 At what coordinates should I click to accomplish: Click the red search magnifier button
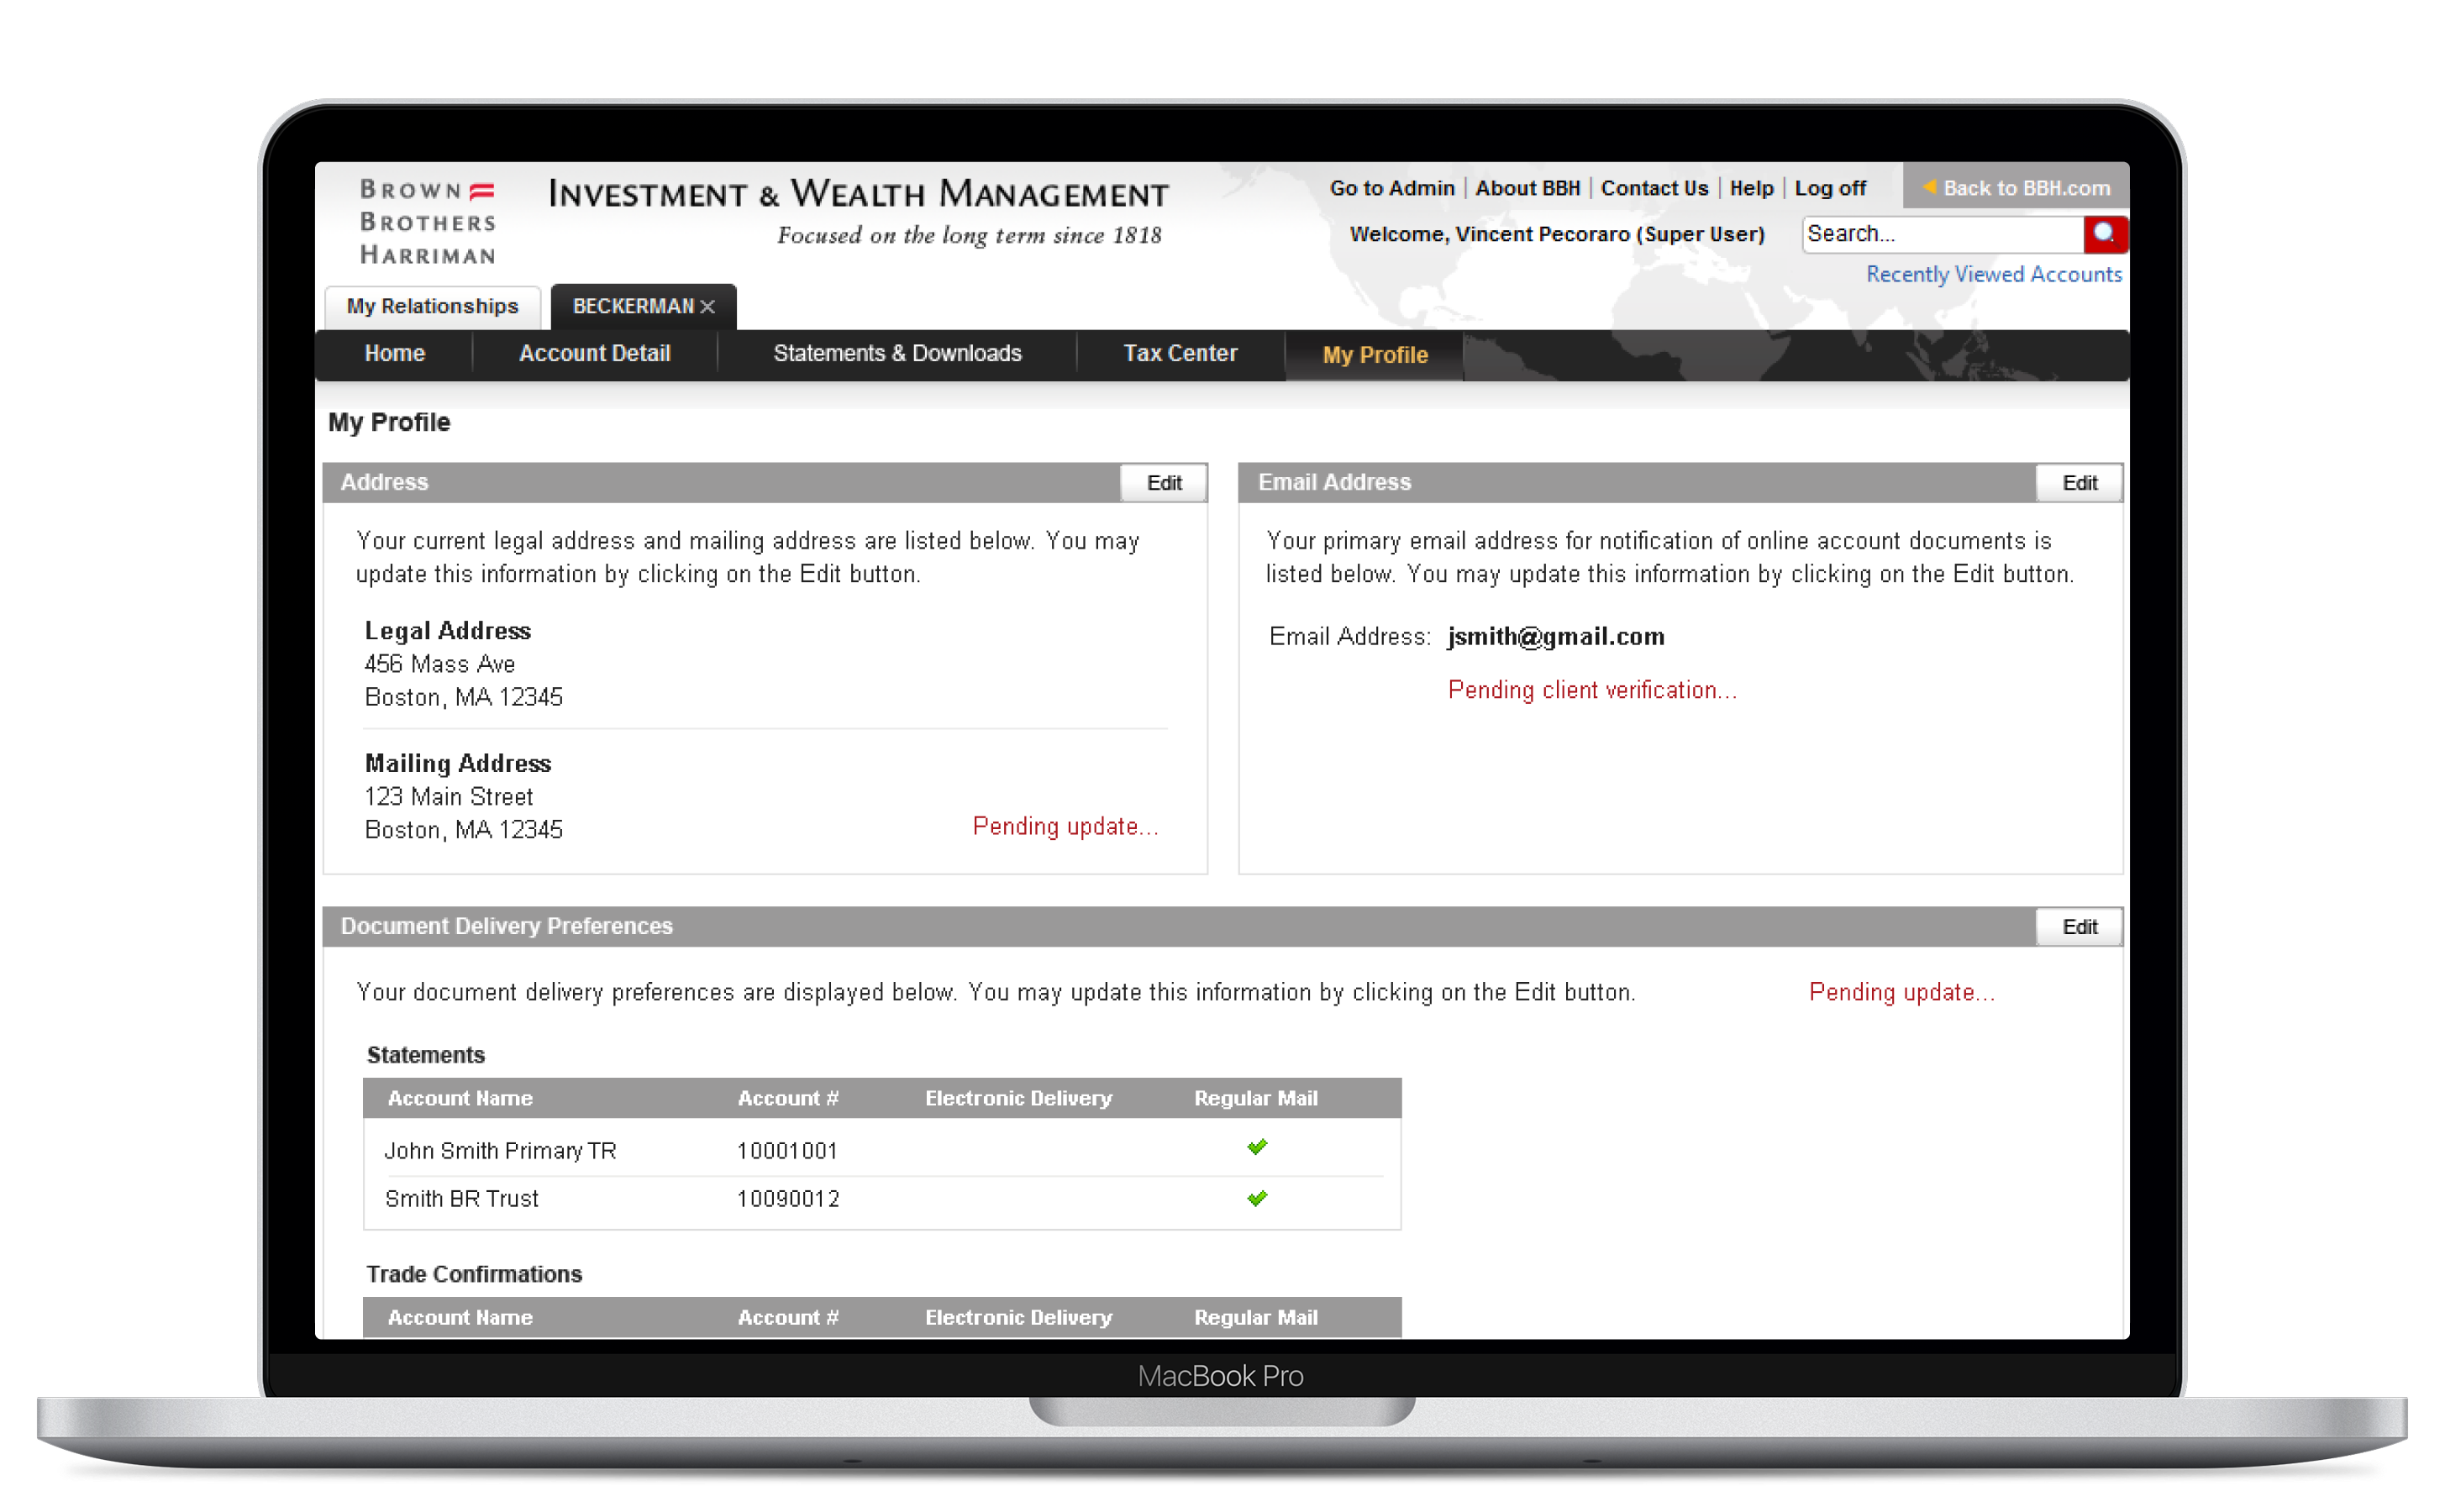(x=2104, y=234)
